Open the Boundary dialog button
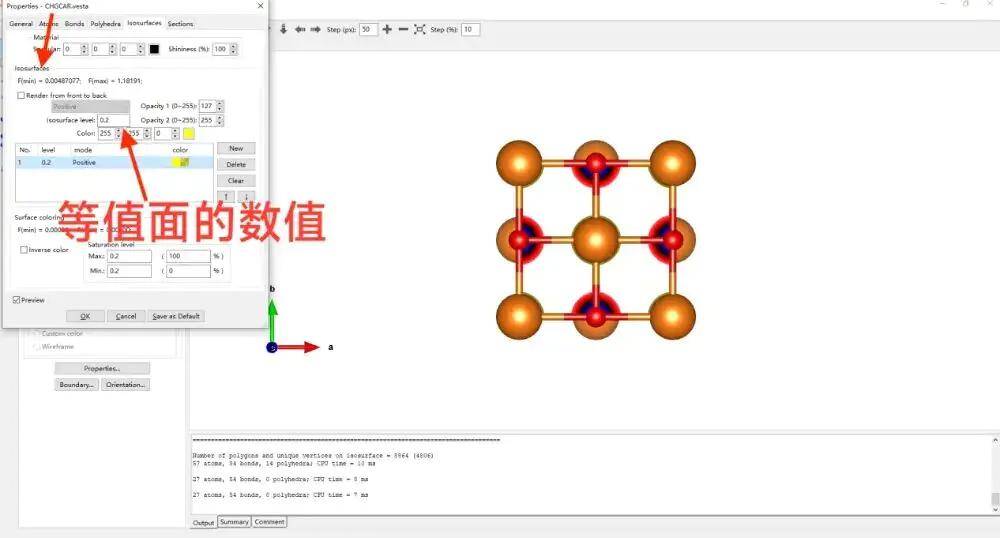This screenshot has height=538, width=1000. coord(76,384)
